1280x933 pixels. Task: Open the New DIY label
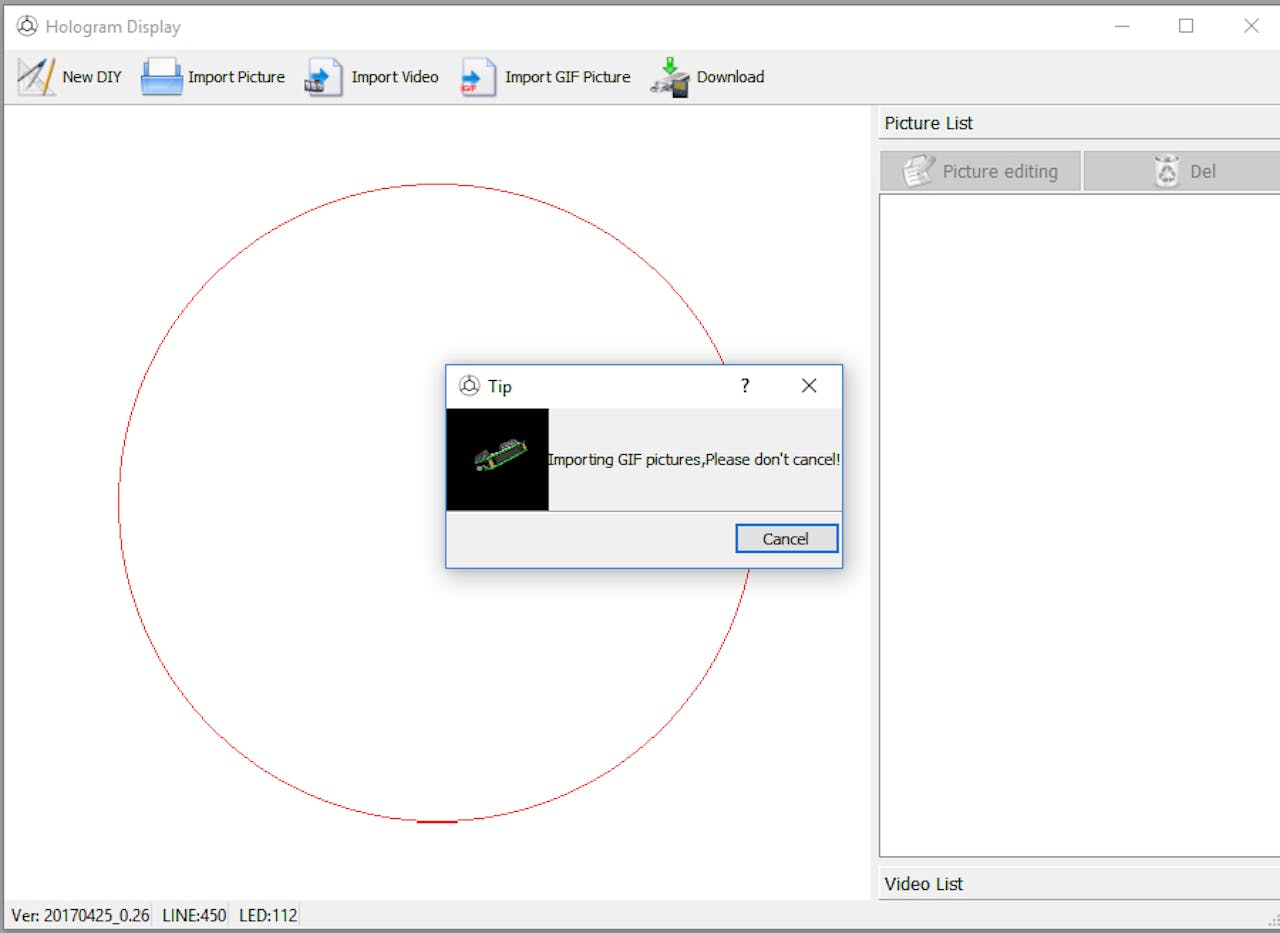click(x=92, y=77)
